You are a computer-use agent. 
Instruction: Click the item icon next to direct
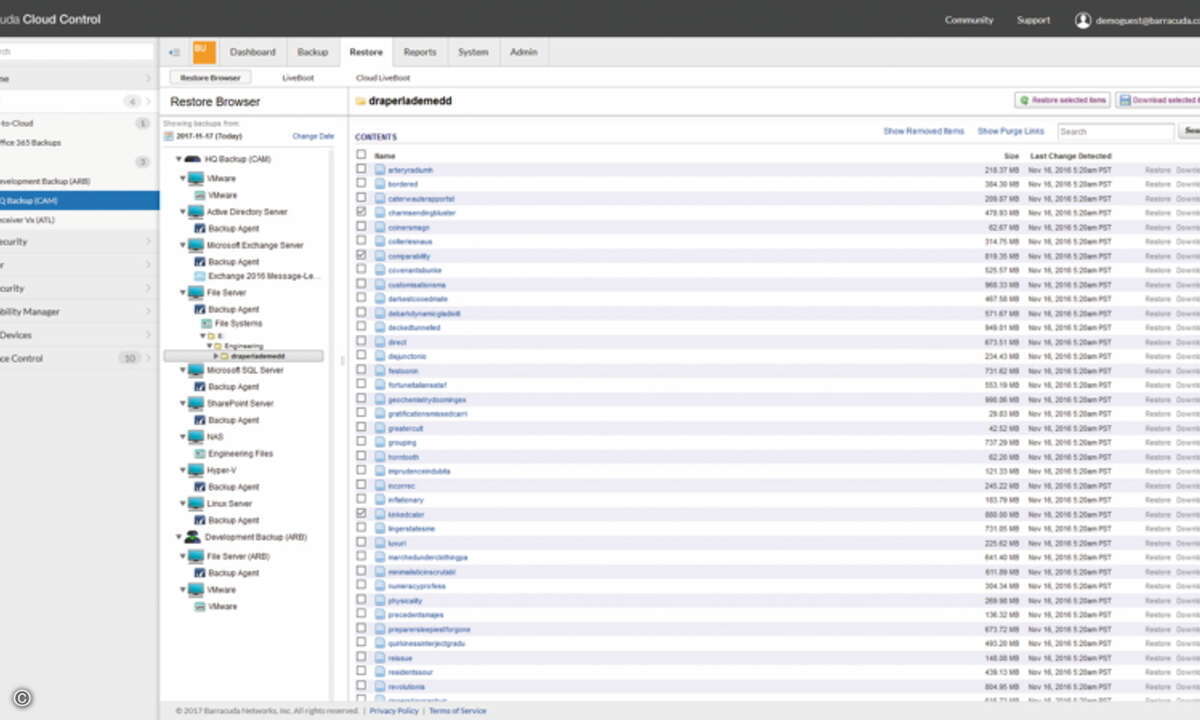(380, 342)
